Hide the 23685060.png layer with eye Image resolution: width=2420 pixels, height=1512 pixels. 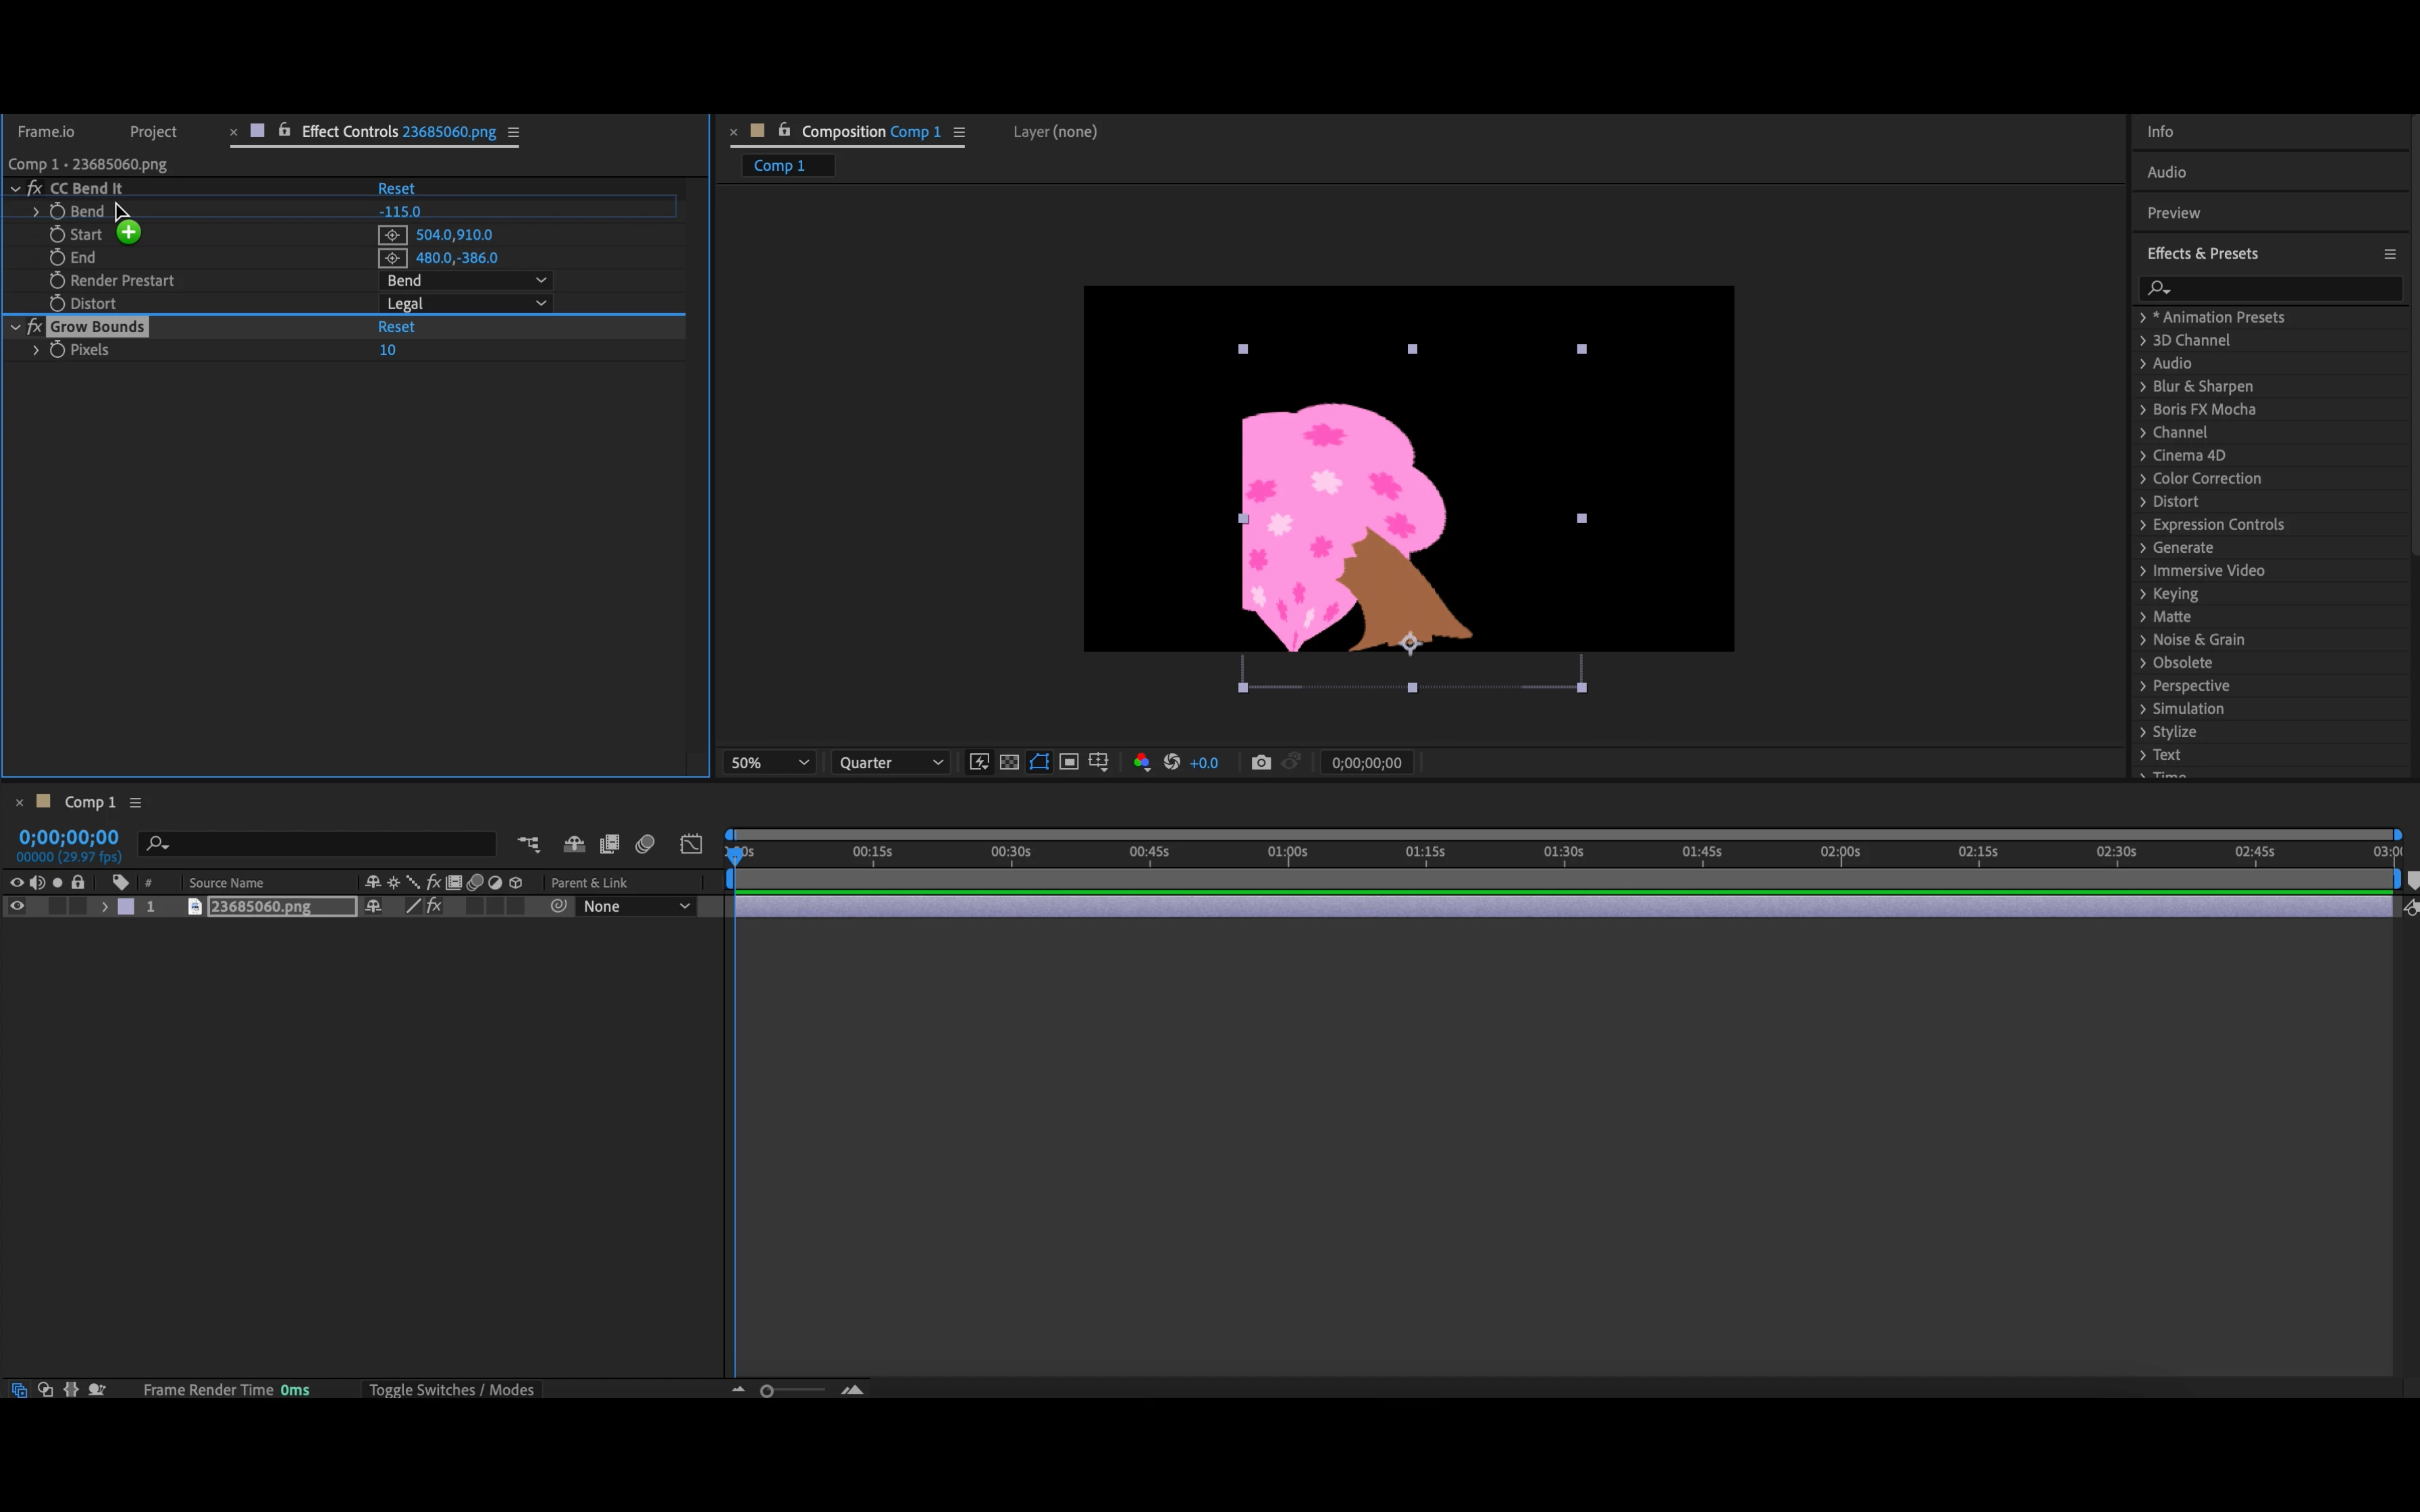click(x=17, y=906)
